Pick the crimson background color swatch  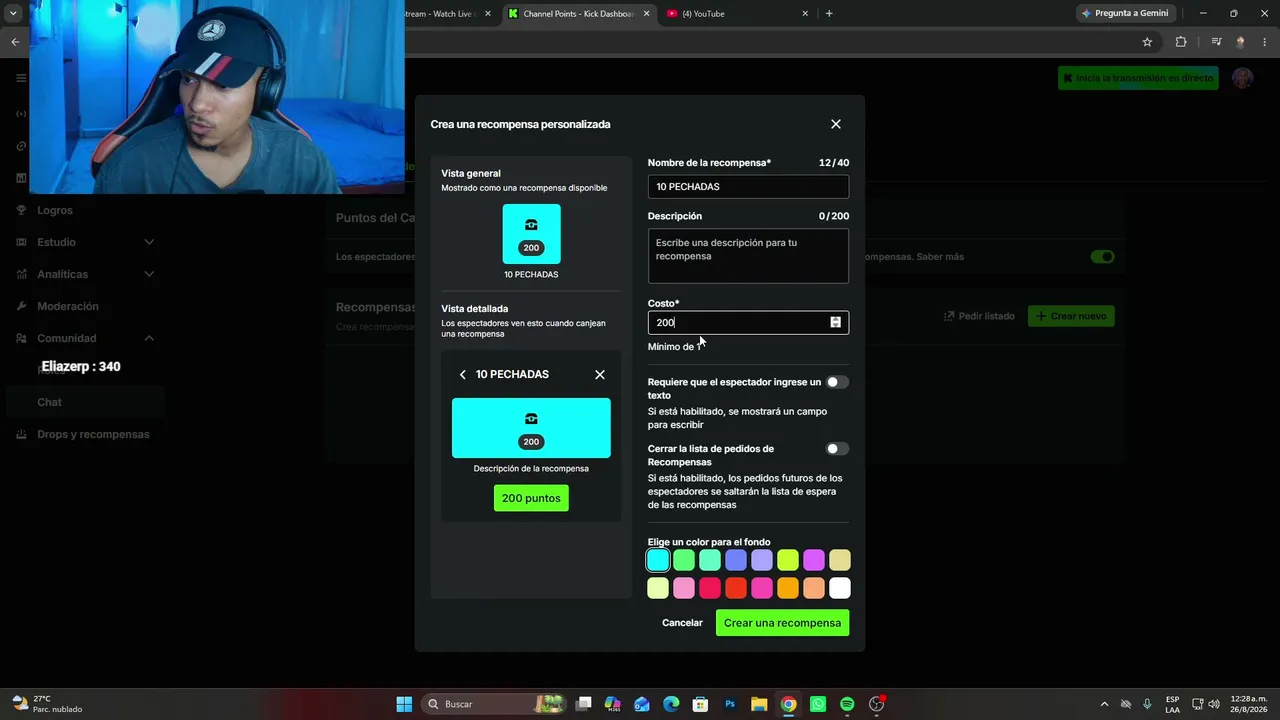(x=710, y=588)
